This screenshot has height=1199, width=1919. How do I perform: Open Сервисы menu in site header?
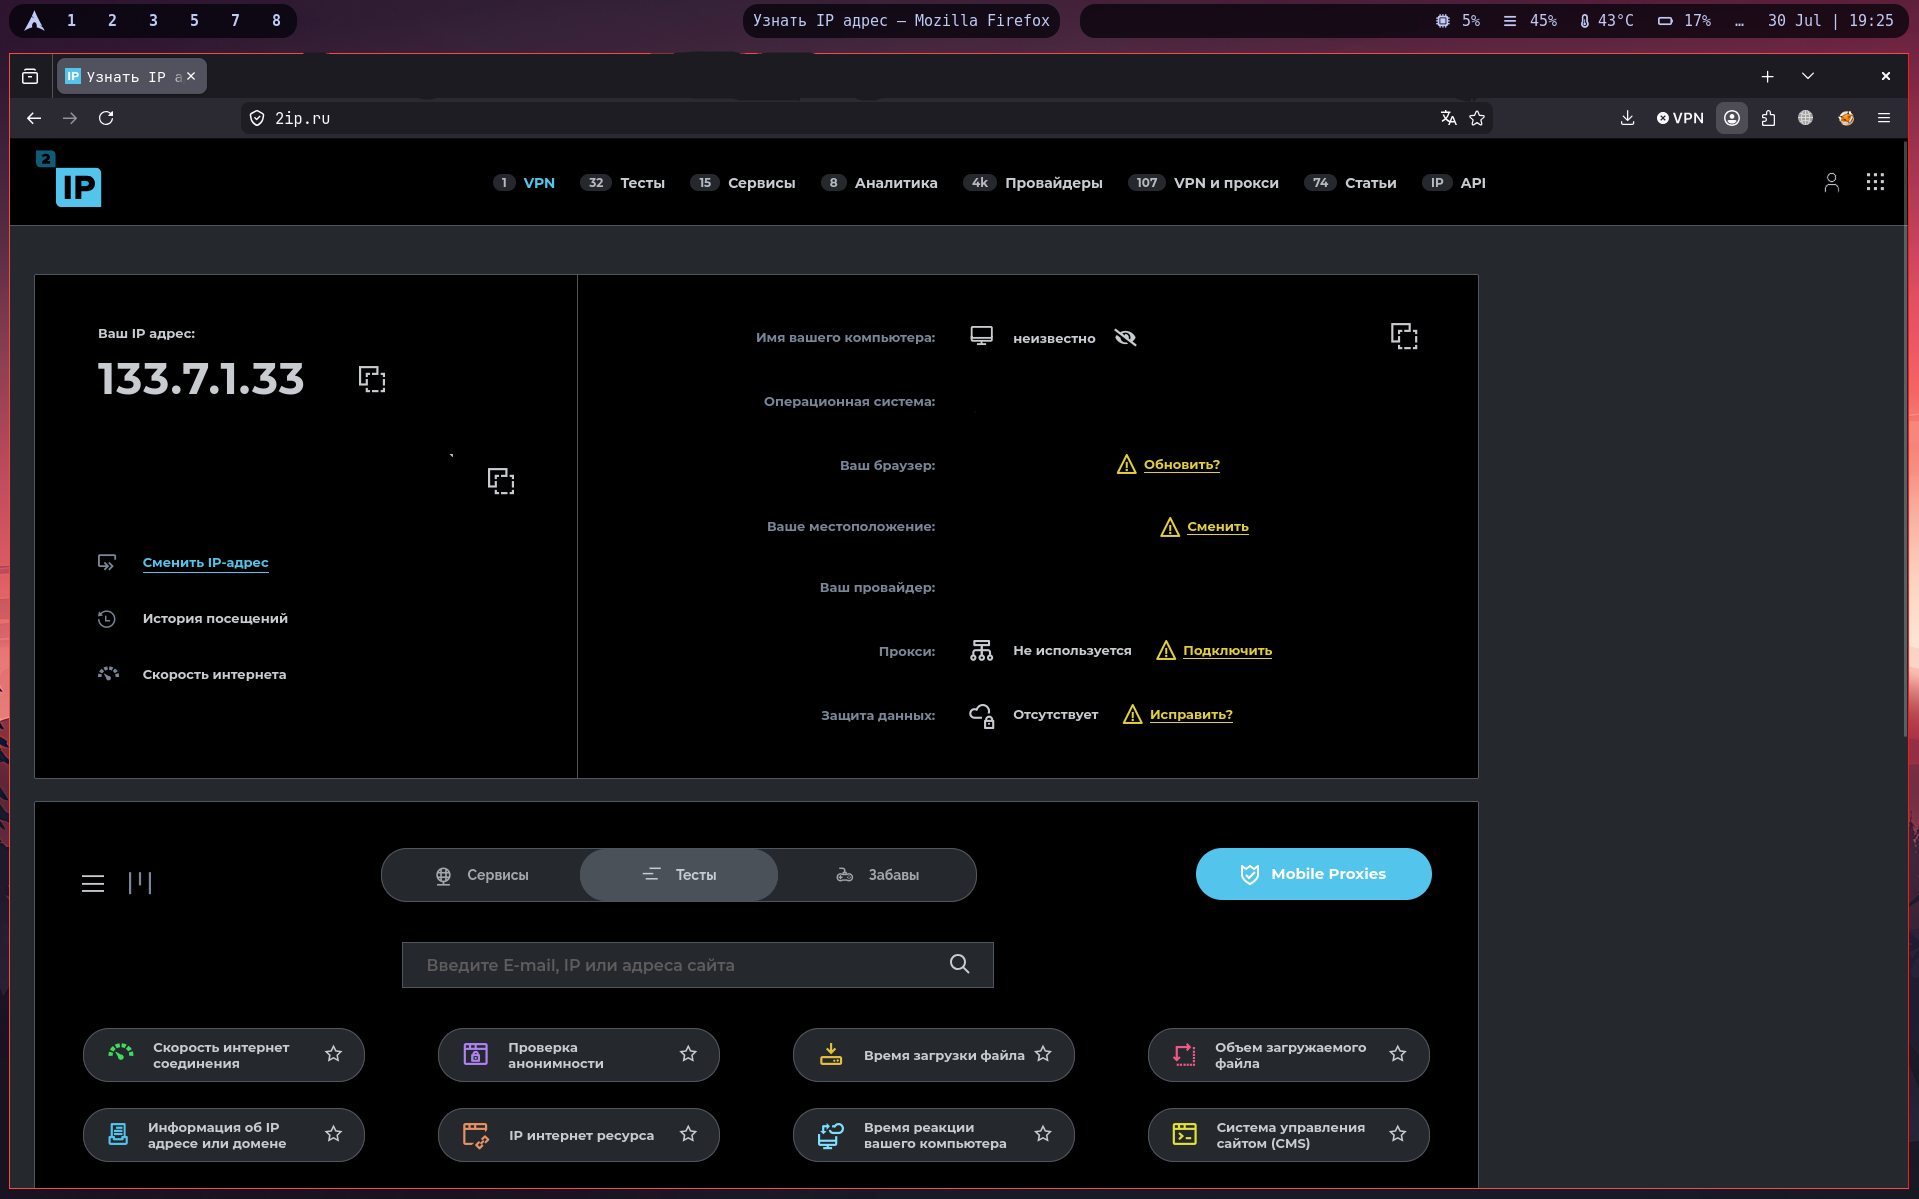pyautogui.click(x=743, y=183)
